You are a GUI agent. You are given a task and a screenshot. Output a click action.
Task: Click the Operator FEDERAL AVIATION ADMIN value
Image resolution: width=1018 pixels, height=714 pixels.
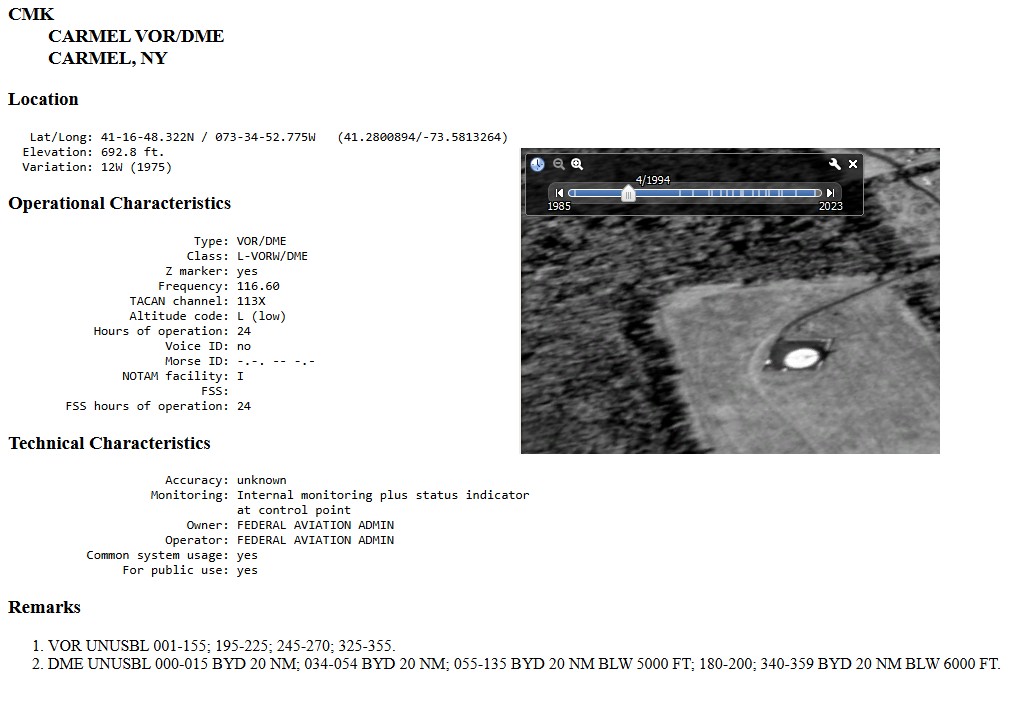tap(315, 539)
